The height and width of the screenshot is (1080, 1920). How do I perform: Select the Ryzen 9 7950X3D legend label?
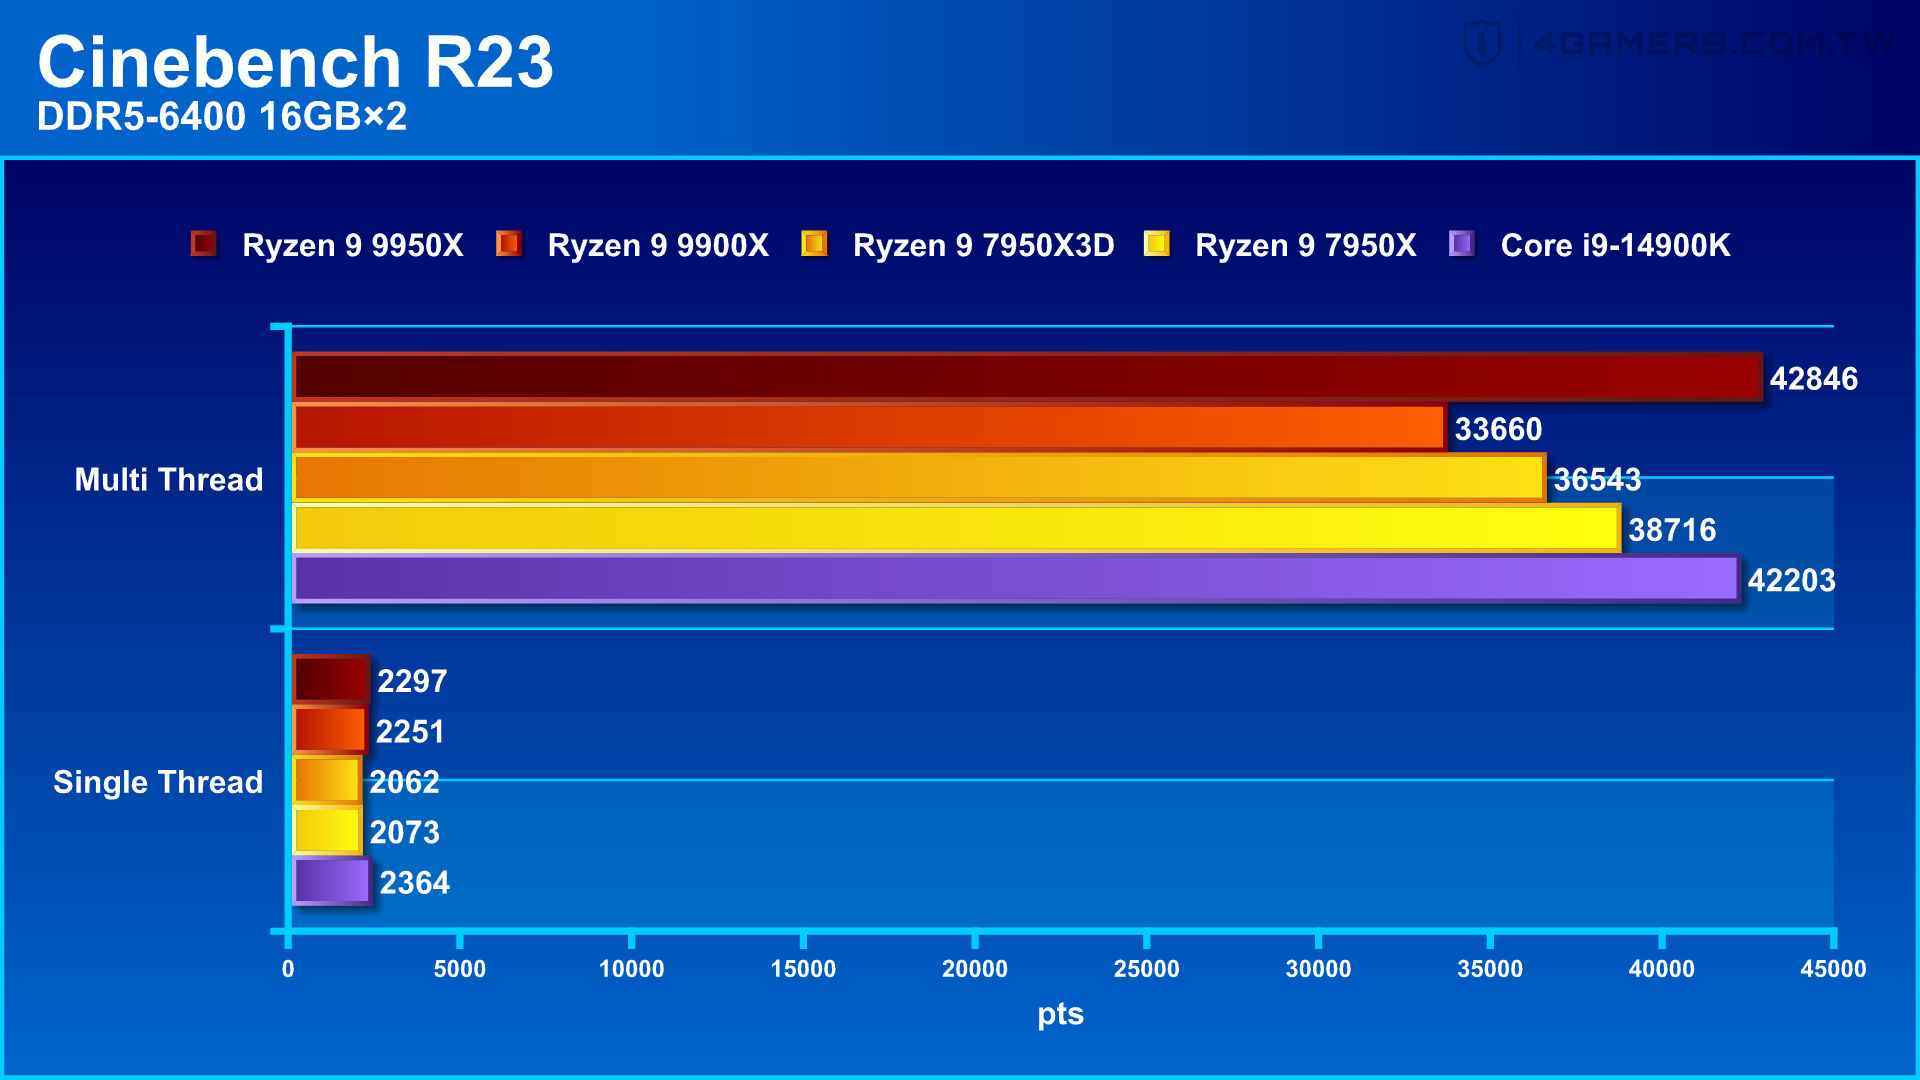coord(983,245)
